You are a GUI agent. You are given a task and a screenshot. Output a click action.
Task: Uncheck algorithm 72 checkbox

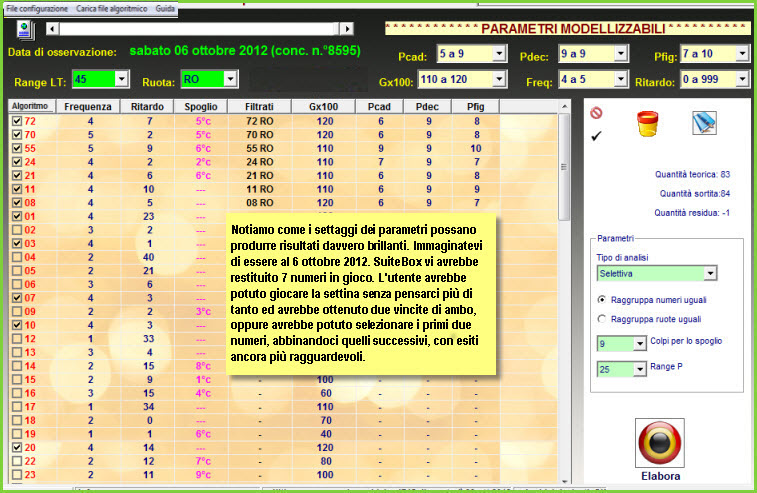[16, 121]
